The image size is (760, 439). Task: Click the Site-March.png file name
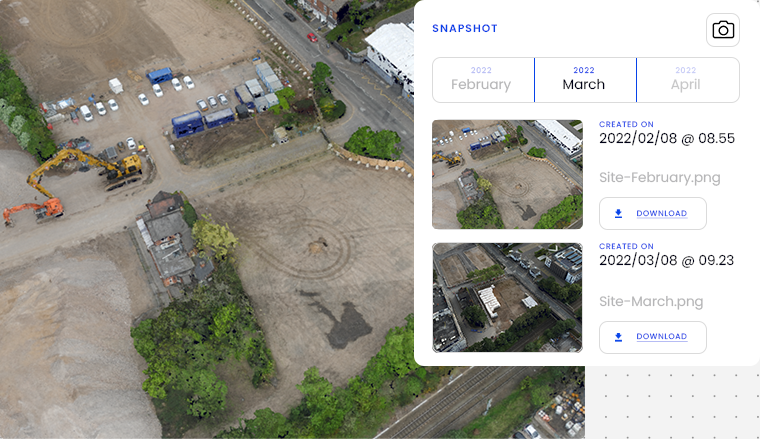[x=651, y=301]
